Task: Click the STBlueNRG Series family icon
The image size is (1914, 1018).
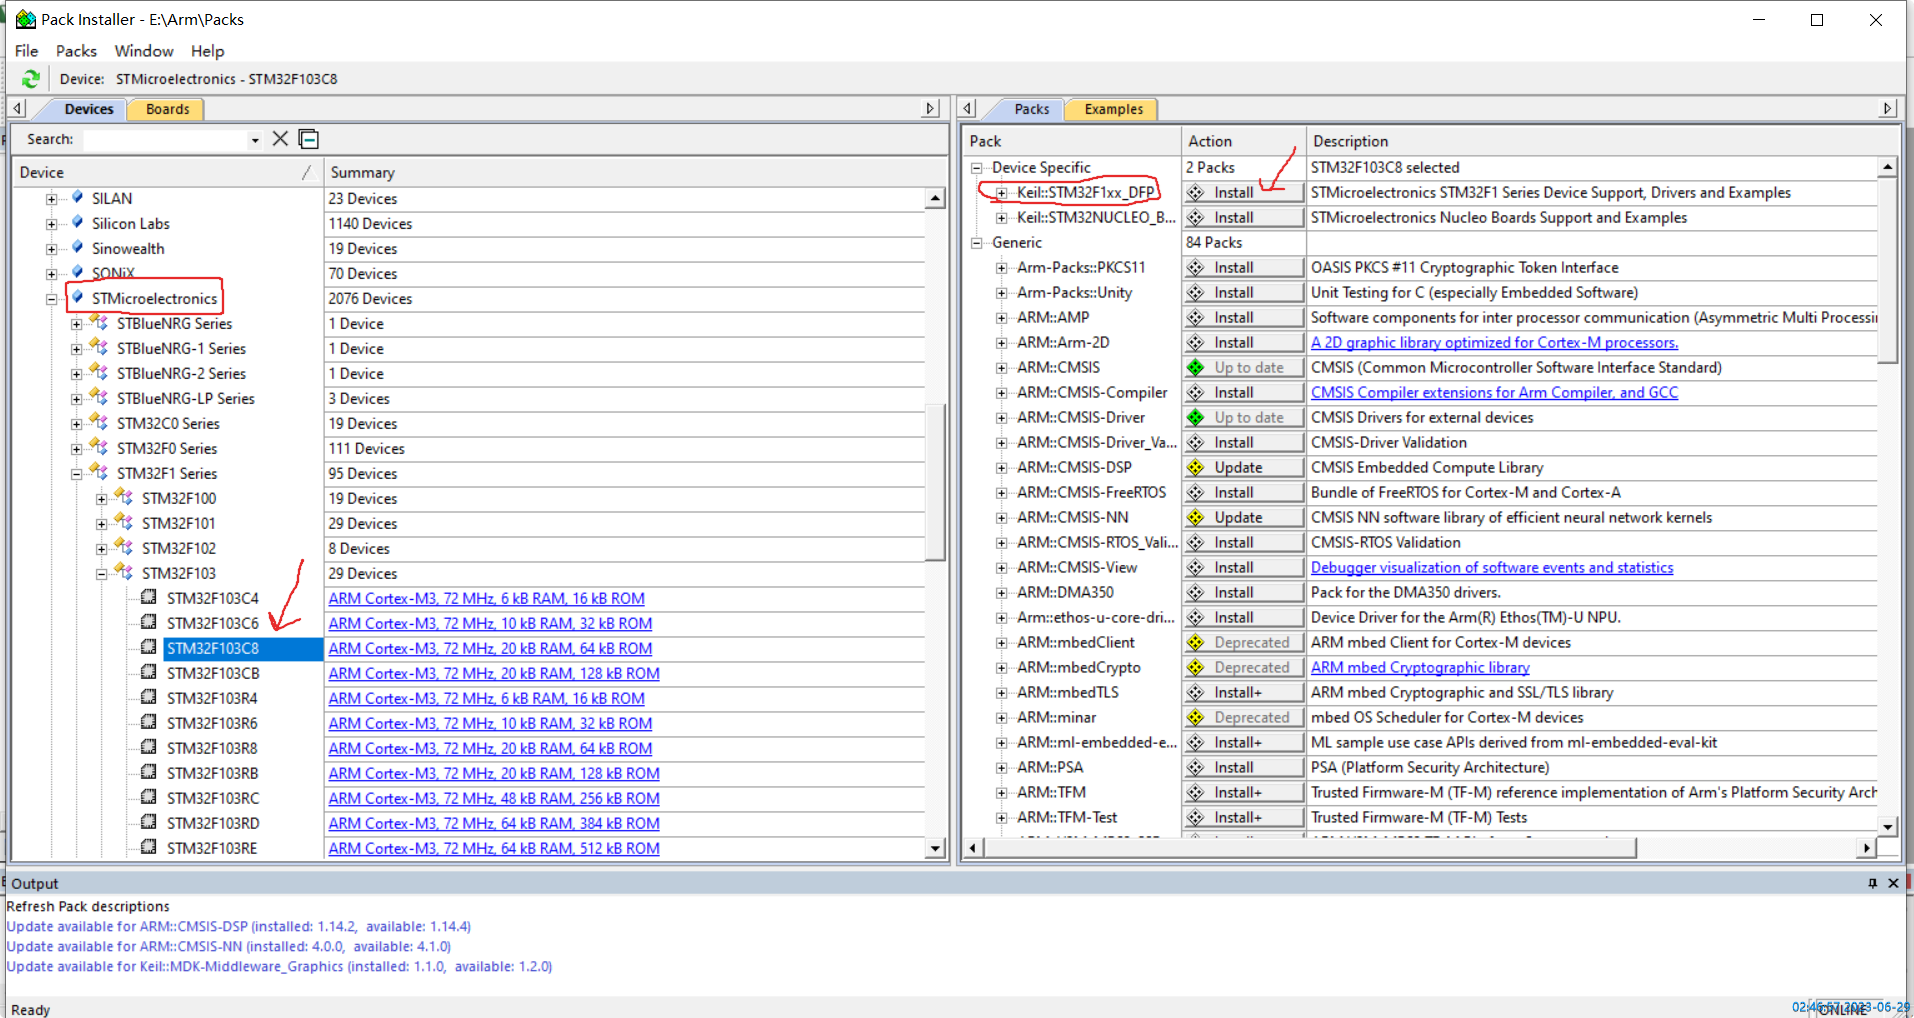Action: (x=99, y=322)
